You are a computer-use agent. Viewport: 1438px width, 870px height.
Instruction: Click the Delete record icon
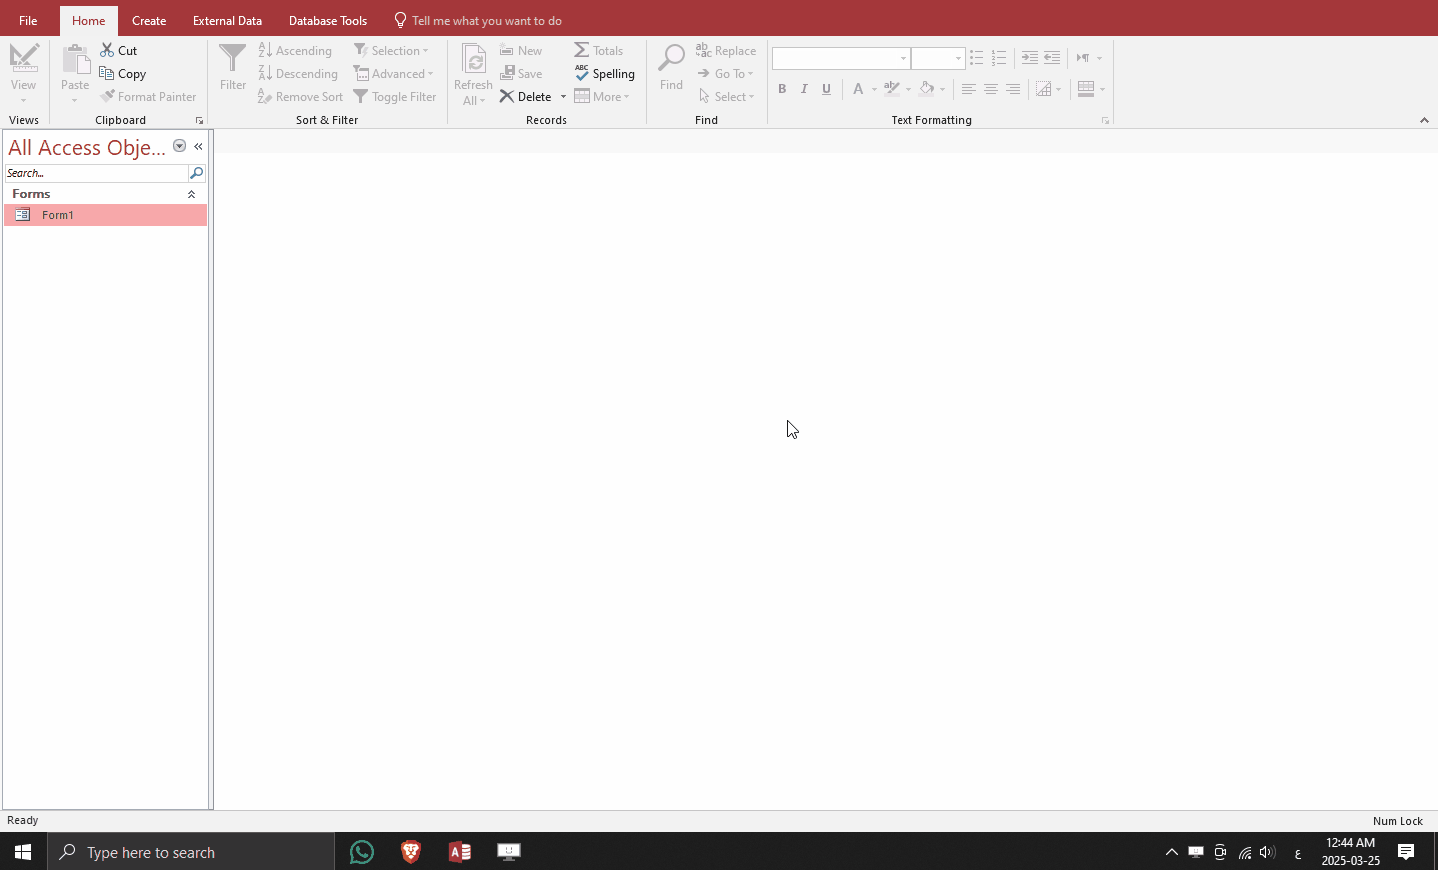pyautogui.click(x=507, y=97)
